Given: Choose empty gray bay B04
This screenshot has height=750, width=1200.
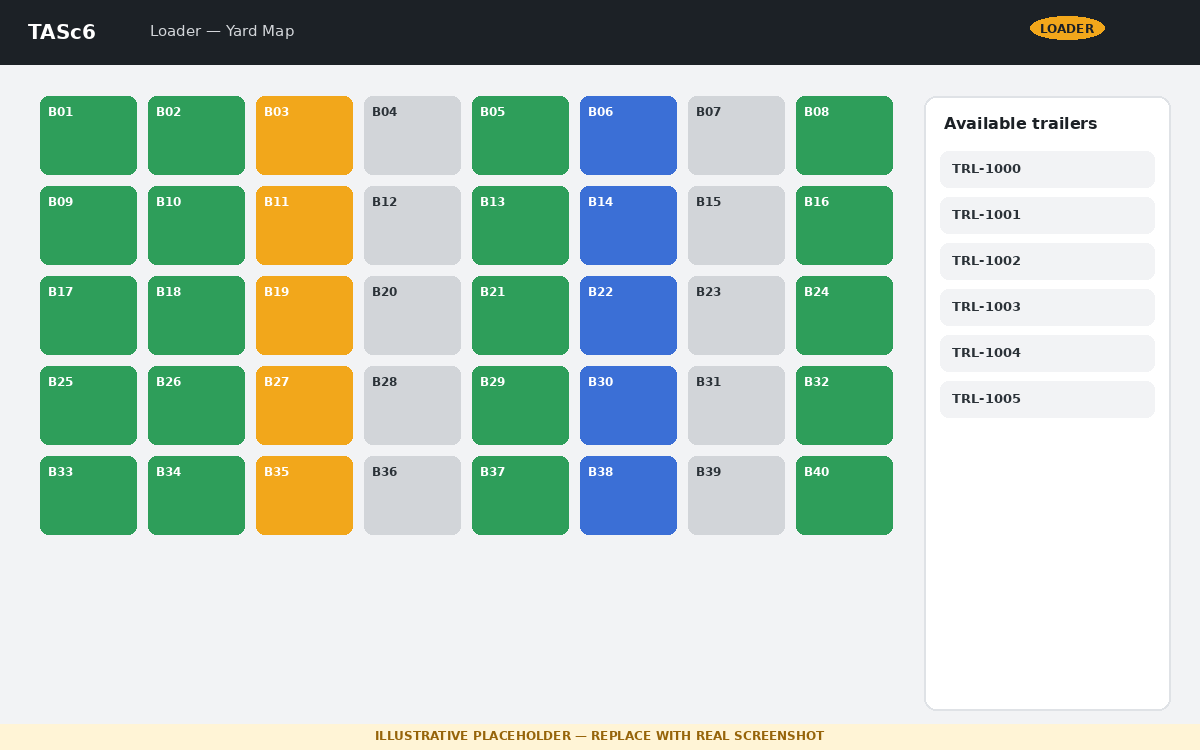Looking at the screenshot, I should pyautogui.click(x=412, y=136).
